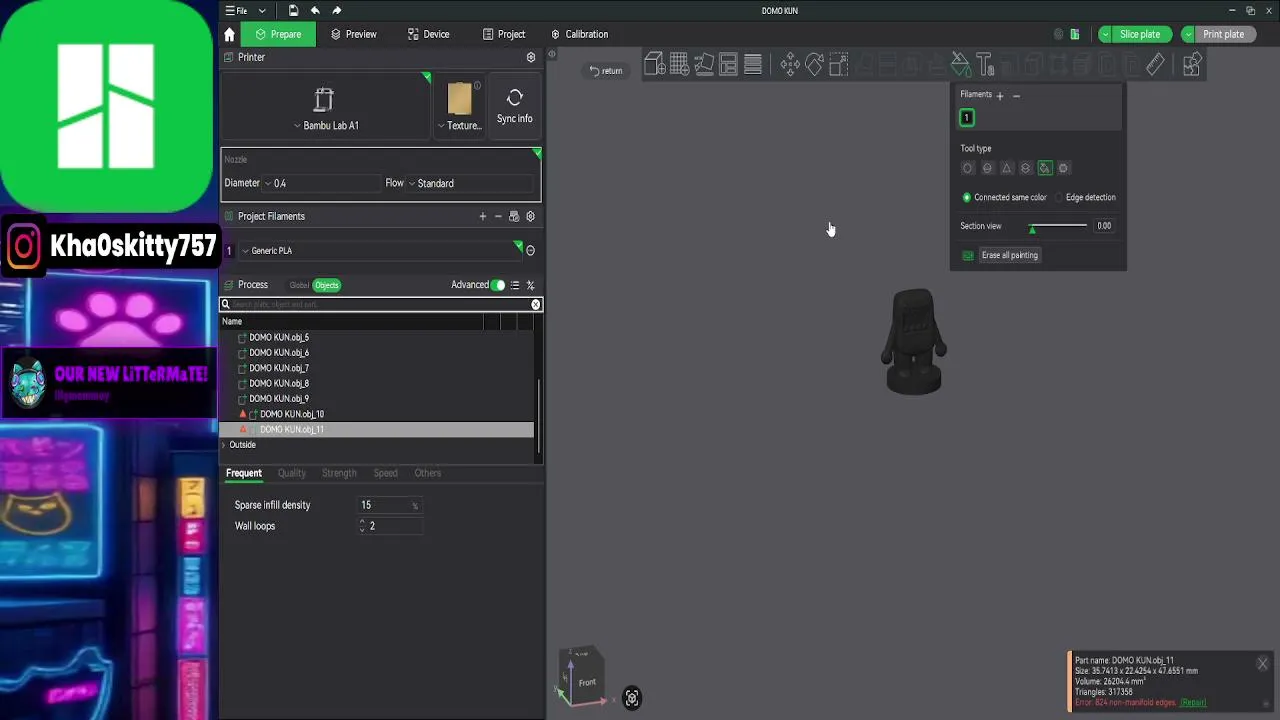Click the Sync info button

click(515, 106)
